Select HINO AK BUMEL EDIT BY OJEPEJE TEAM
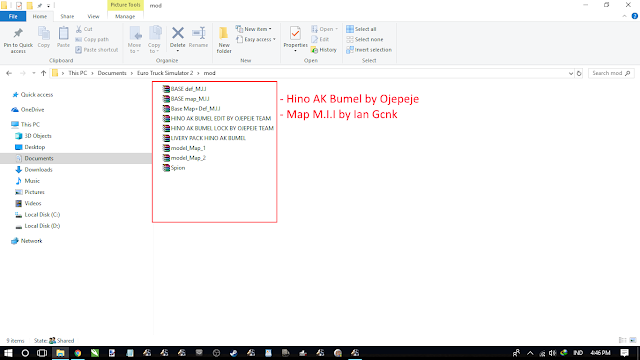Image resolution: width=640 pixels, height=360 pixels. (217, 118)
